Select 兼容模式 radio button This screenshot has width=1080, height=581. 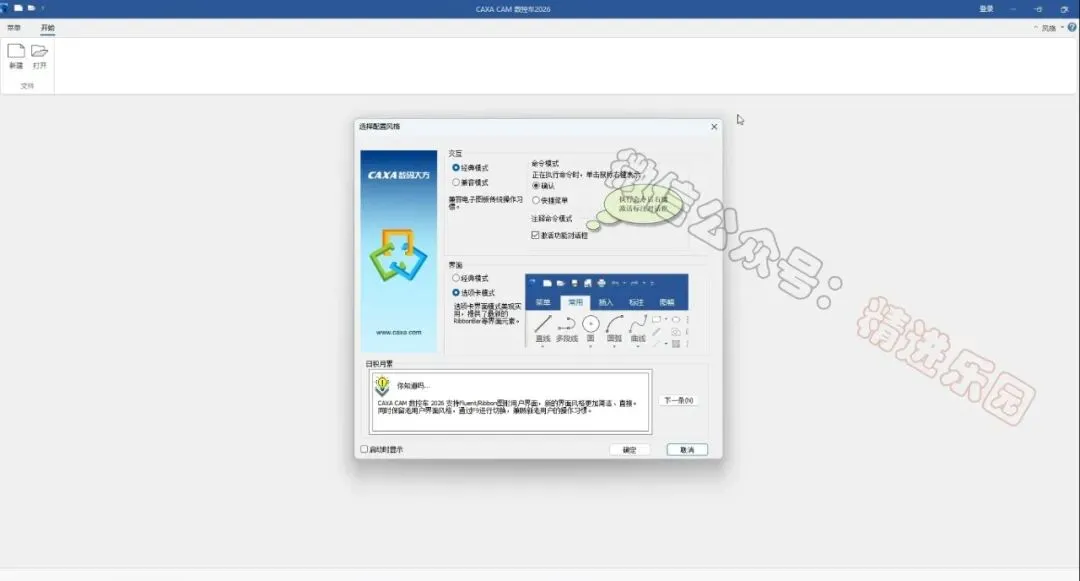(470, 182)
